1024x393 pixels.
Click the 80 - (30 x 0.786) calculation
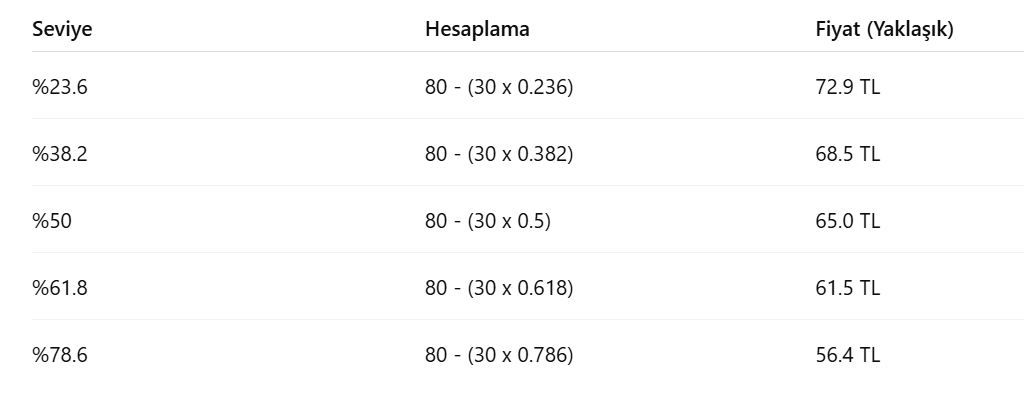coord(499,355)
